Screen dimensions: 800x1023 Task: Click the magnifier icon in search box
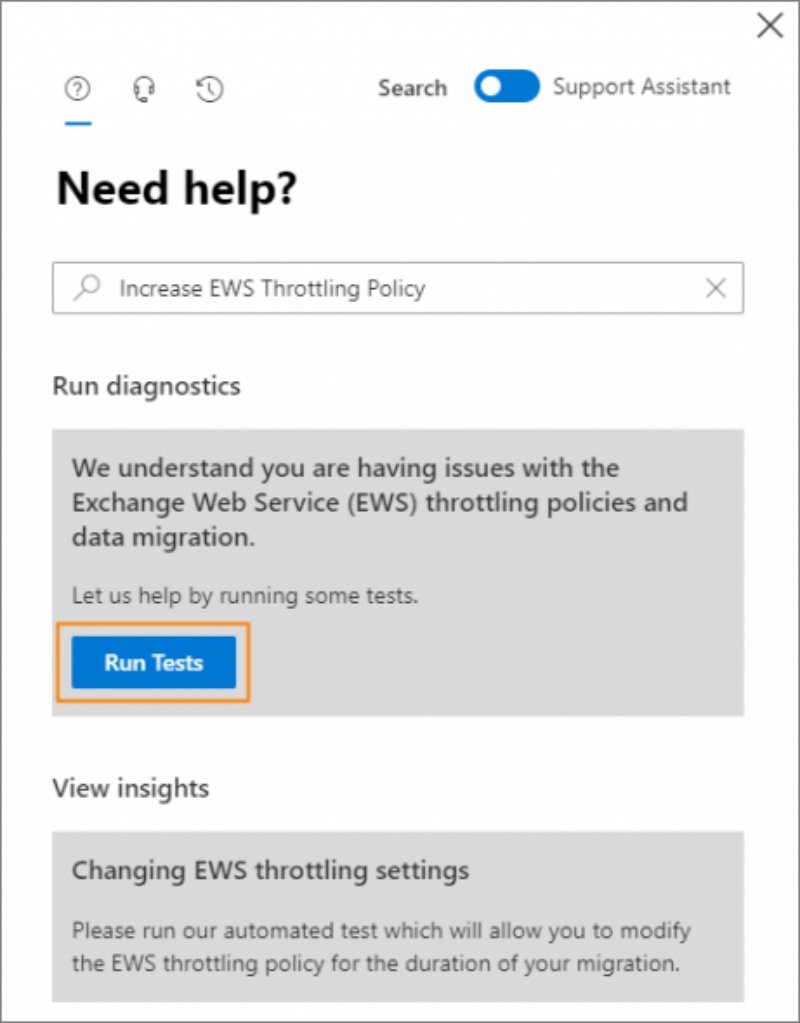[x=88, y=288]
